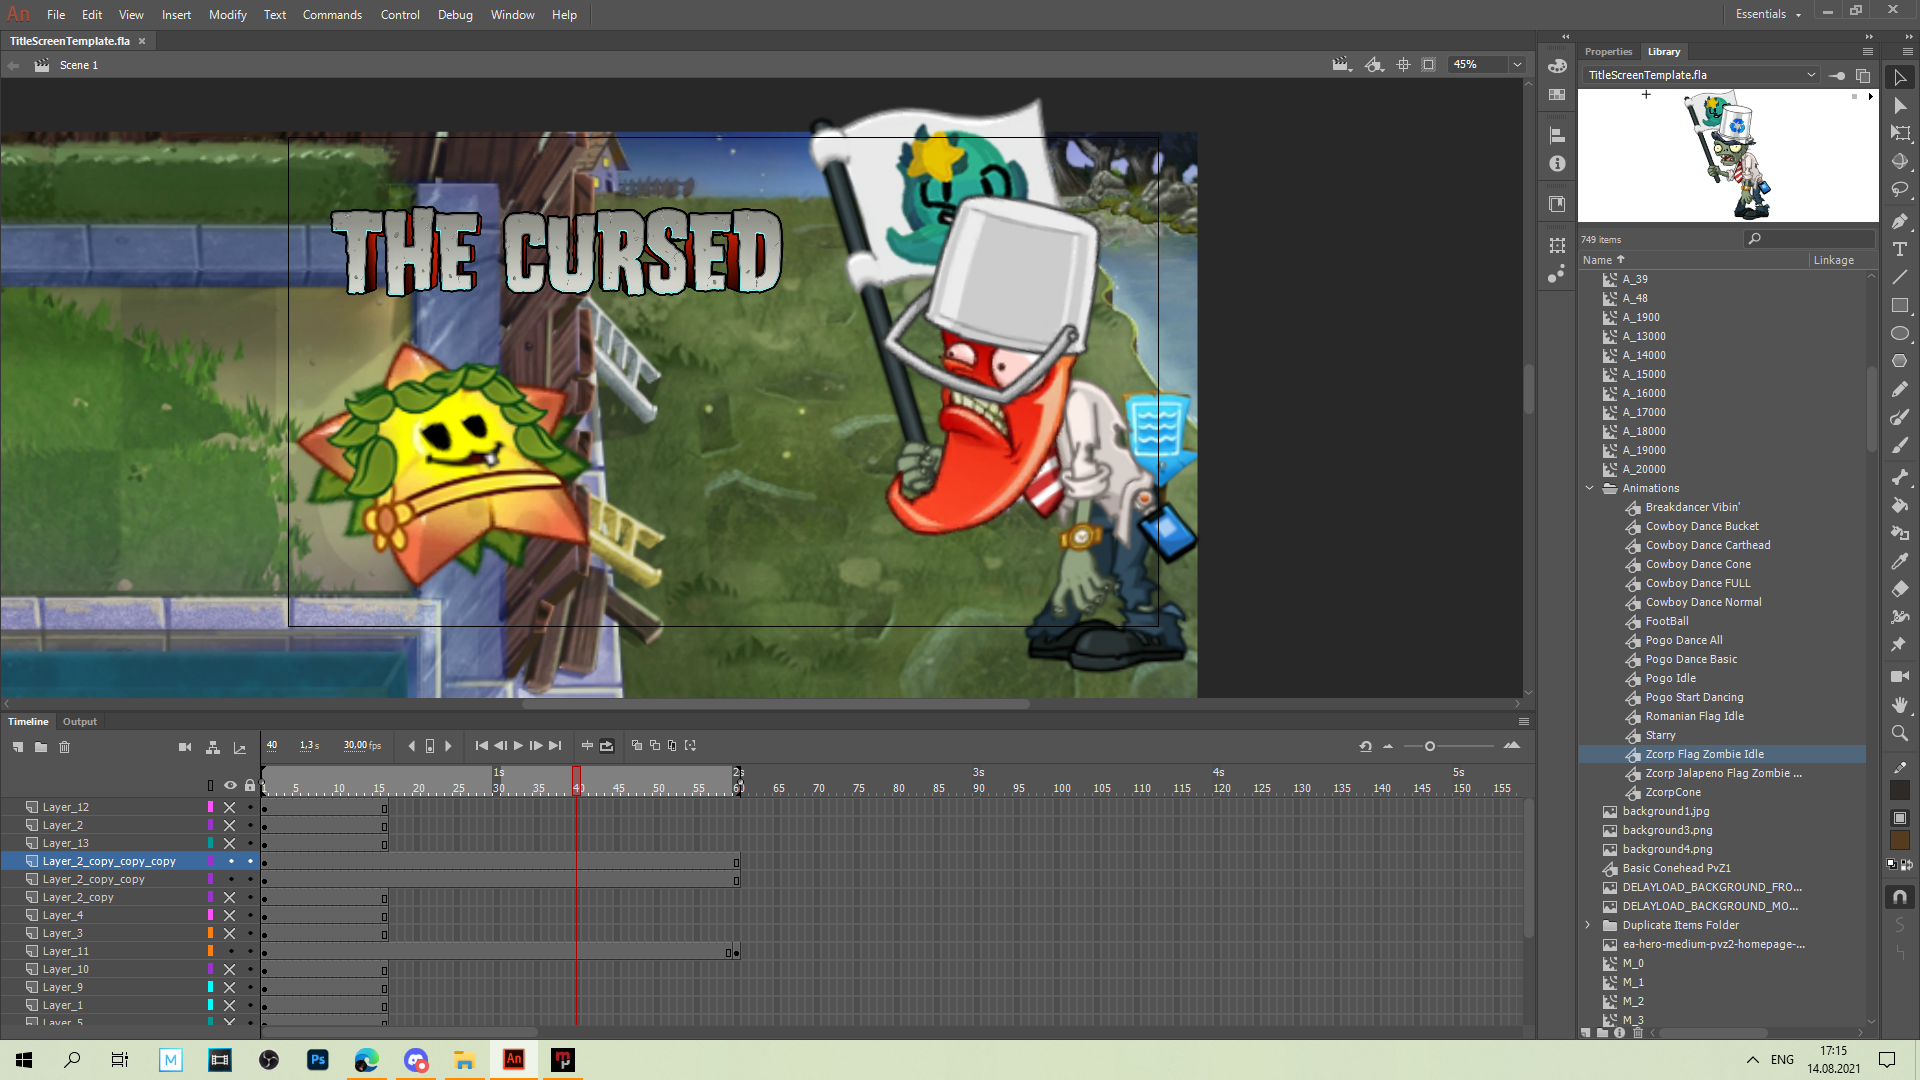Screen dimensions: 1920x1080
Task: Open the Essentials workspace dropdown
Action: [1768, 14]
